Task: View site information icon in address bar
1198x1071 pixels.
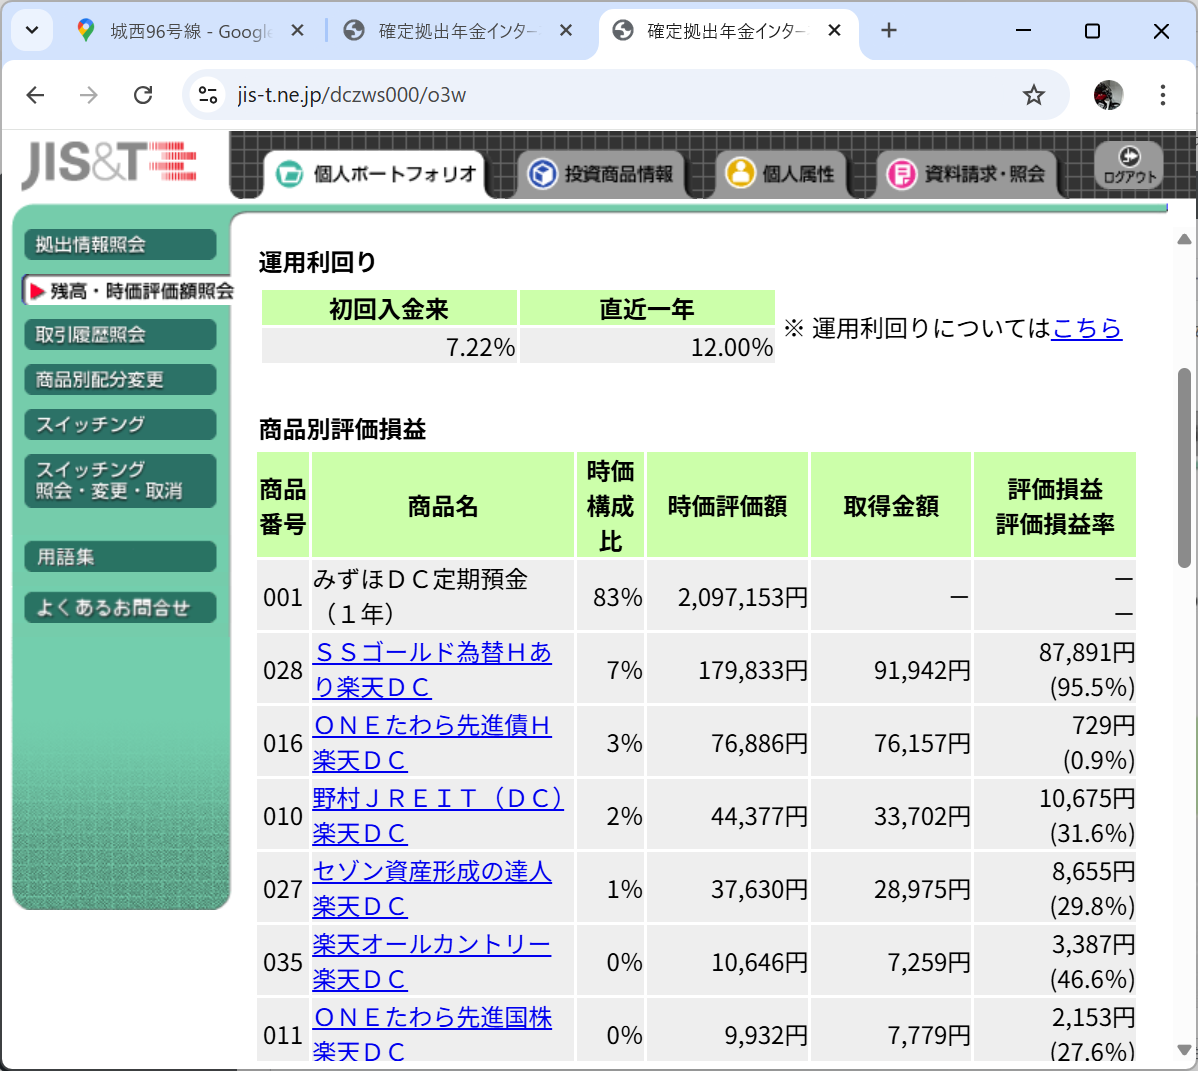Action: (x=208, y=95)
